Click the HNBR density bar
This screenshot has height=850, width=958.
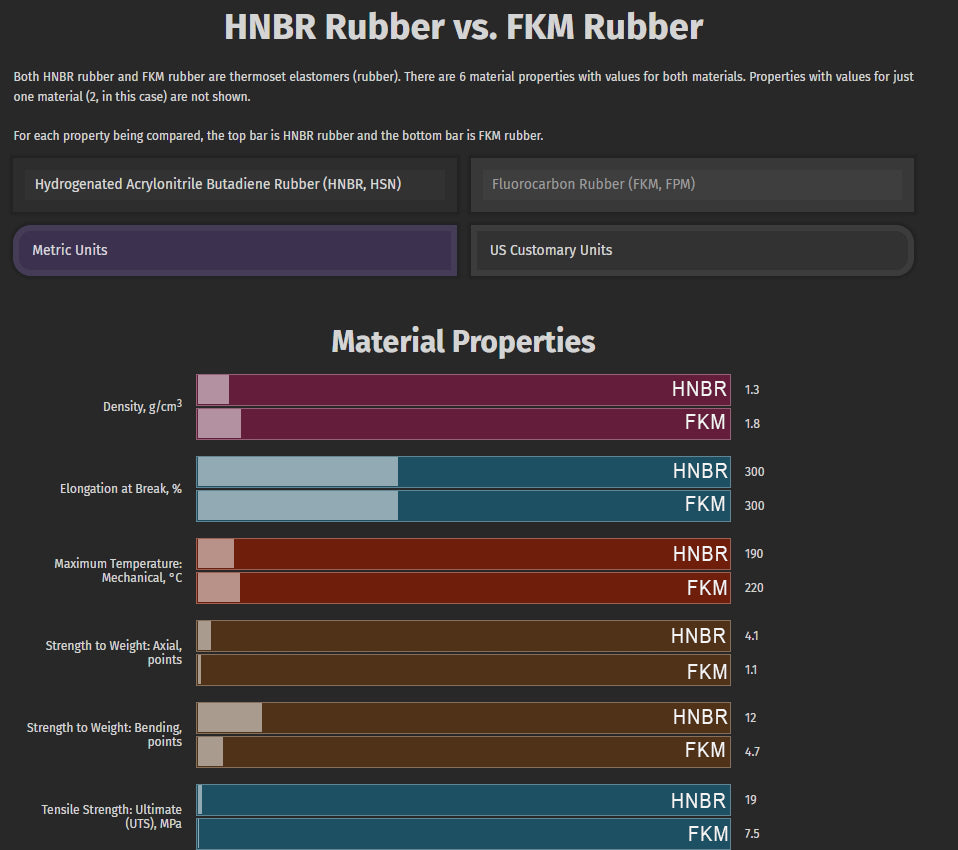[x=463, y=390]
